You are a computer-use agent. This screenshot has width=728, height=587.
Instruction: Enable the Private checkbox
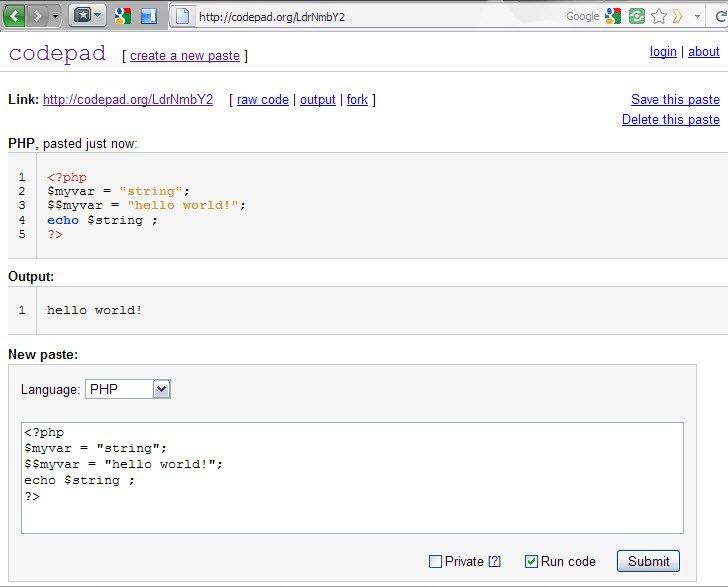(x=435, y=561)
